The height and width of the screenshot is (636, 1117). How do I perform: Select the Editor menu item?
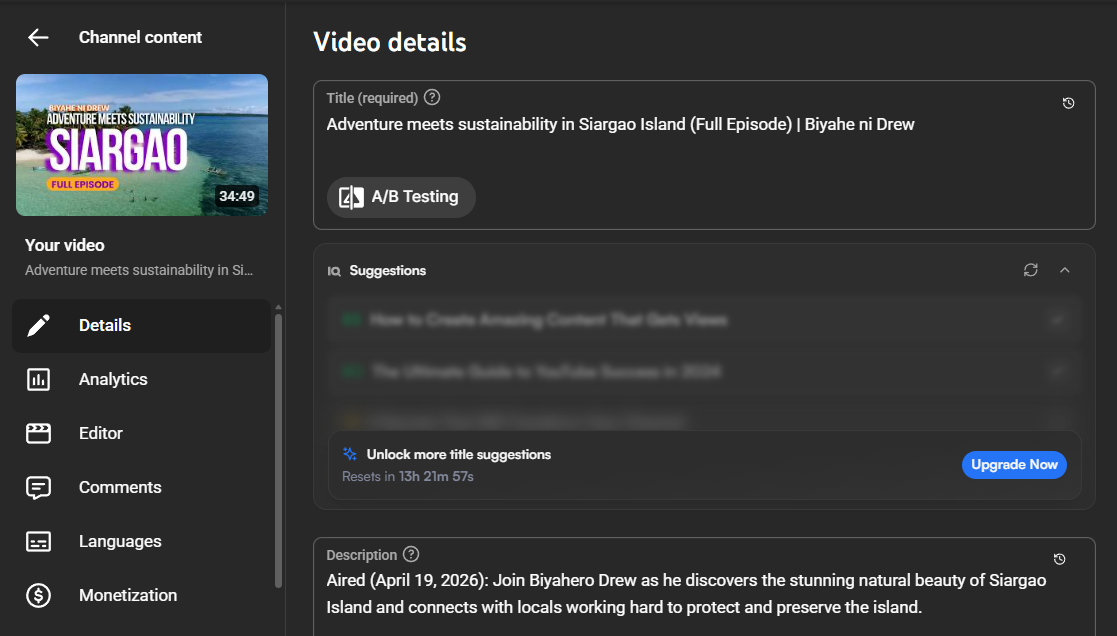tap(141, 433)
